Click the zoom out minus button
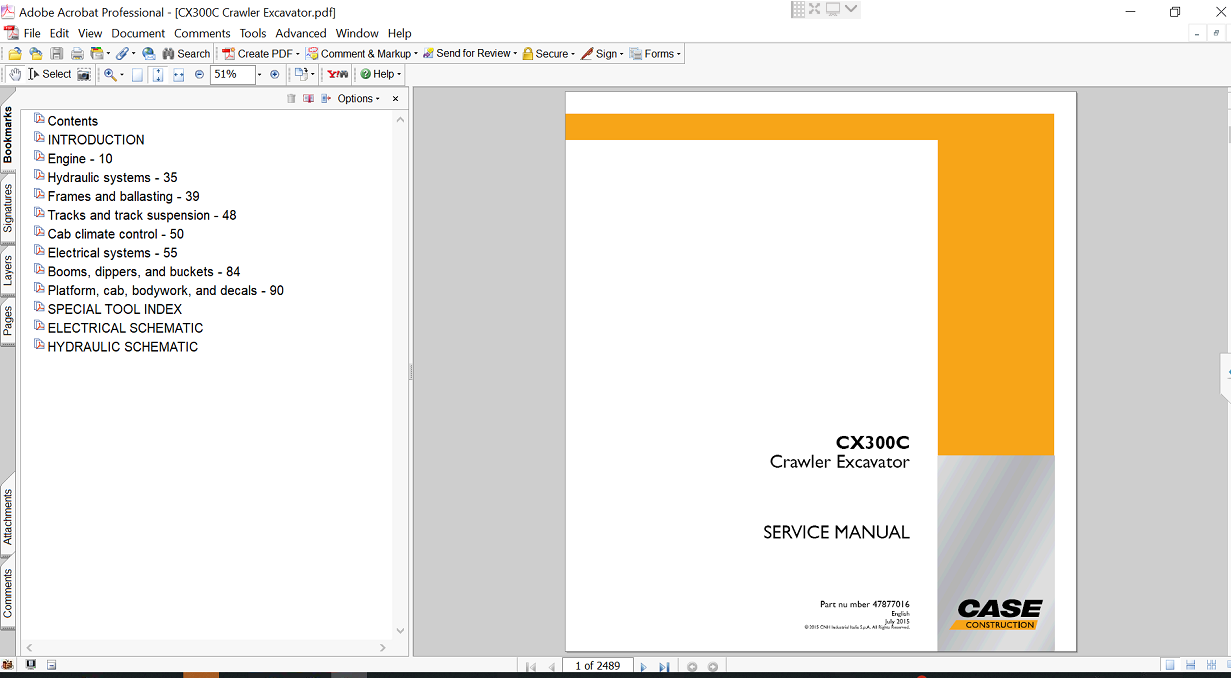This screenshot has width=1231, height=678. click(199, 74)
